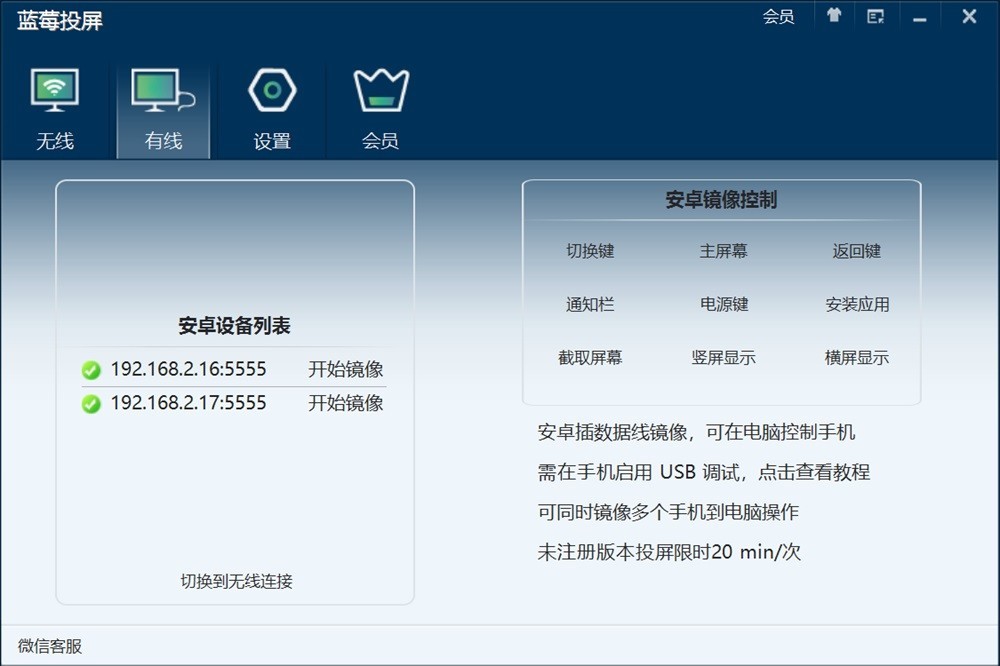Image resolution: width=1000 pixels, height=666 pixels.
Task: Enable 竖屏显示 portrait display mode
Action: tap(722, 357)
